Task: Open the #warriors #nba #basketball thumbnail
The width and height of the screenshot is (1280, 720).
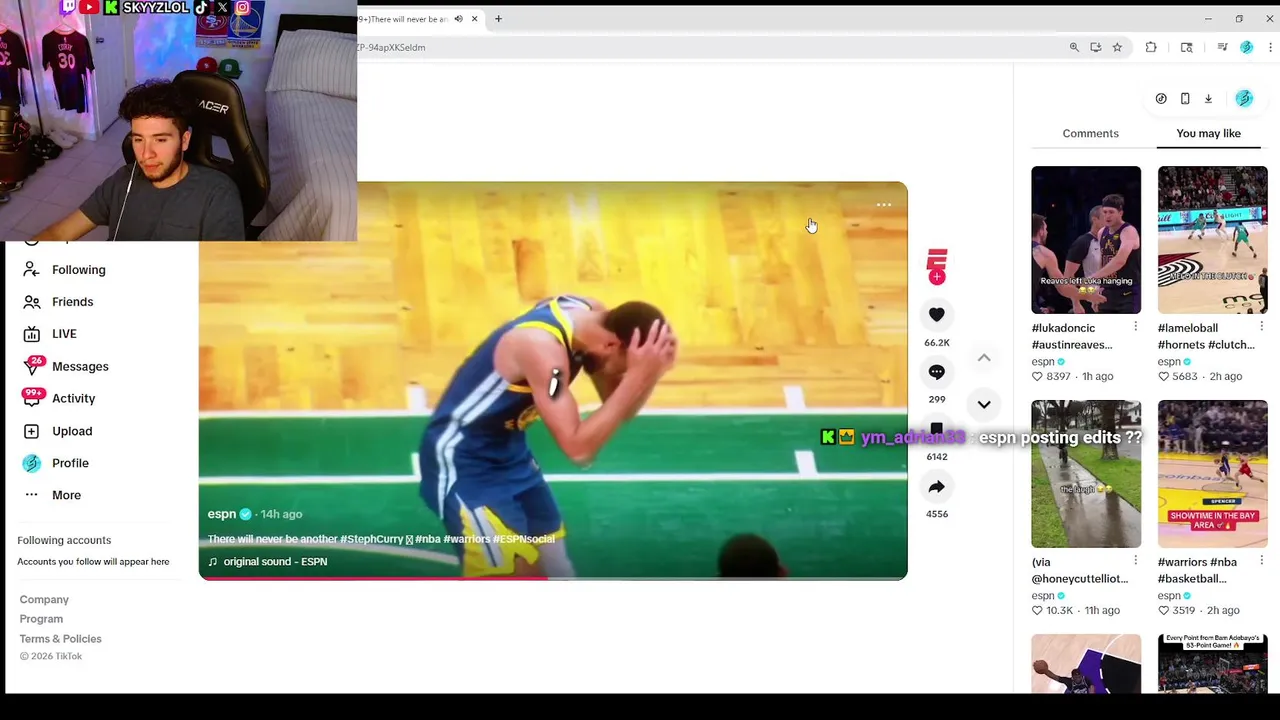Action: pyautogui.click(x=1212, y=474)
